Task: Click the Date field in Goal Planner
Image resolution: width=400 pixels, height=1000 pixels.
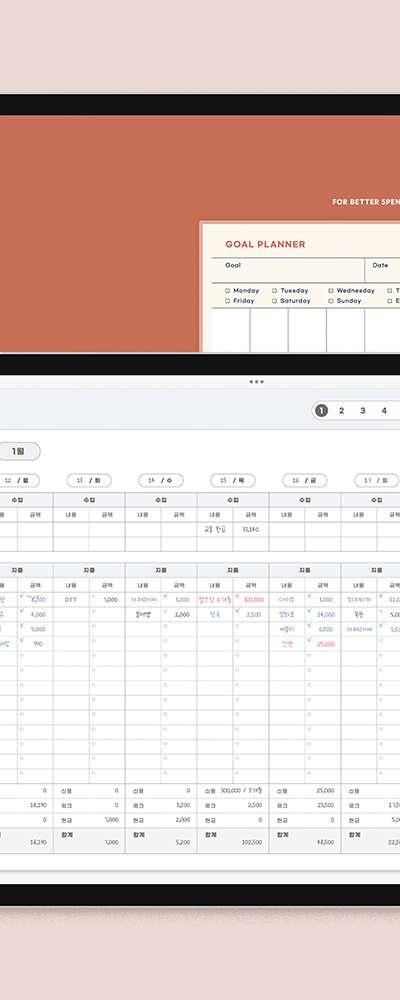Action: [383, 270]
